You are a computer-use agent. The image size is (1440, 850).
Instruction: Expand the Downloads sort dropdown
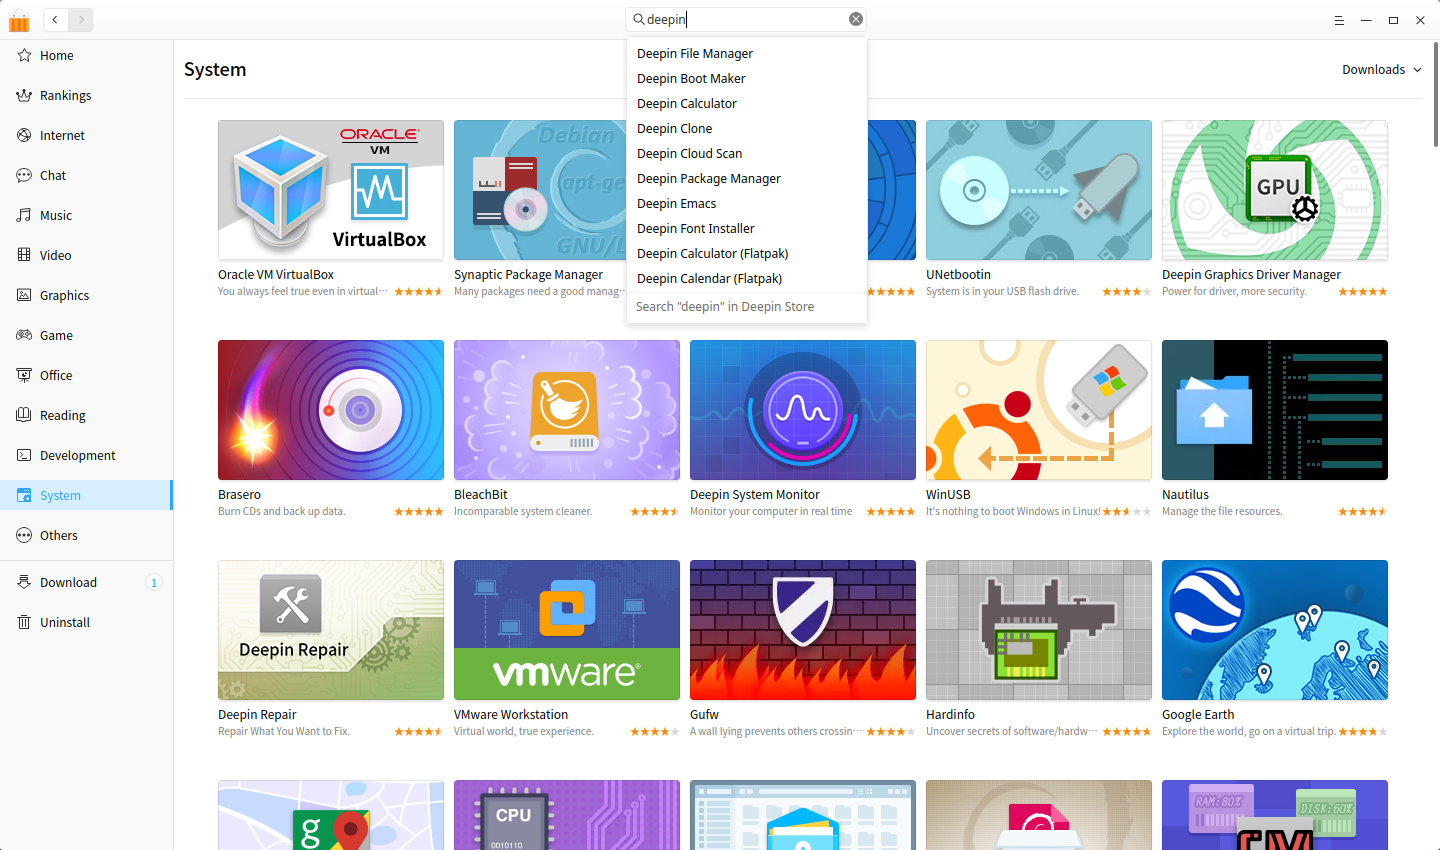pyautogui.click(x=1382, y=69)
